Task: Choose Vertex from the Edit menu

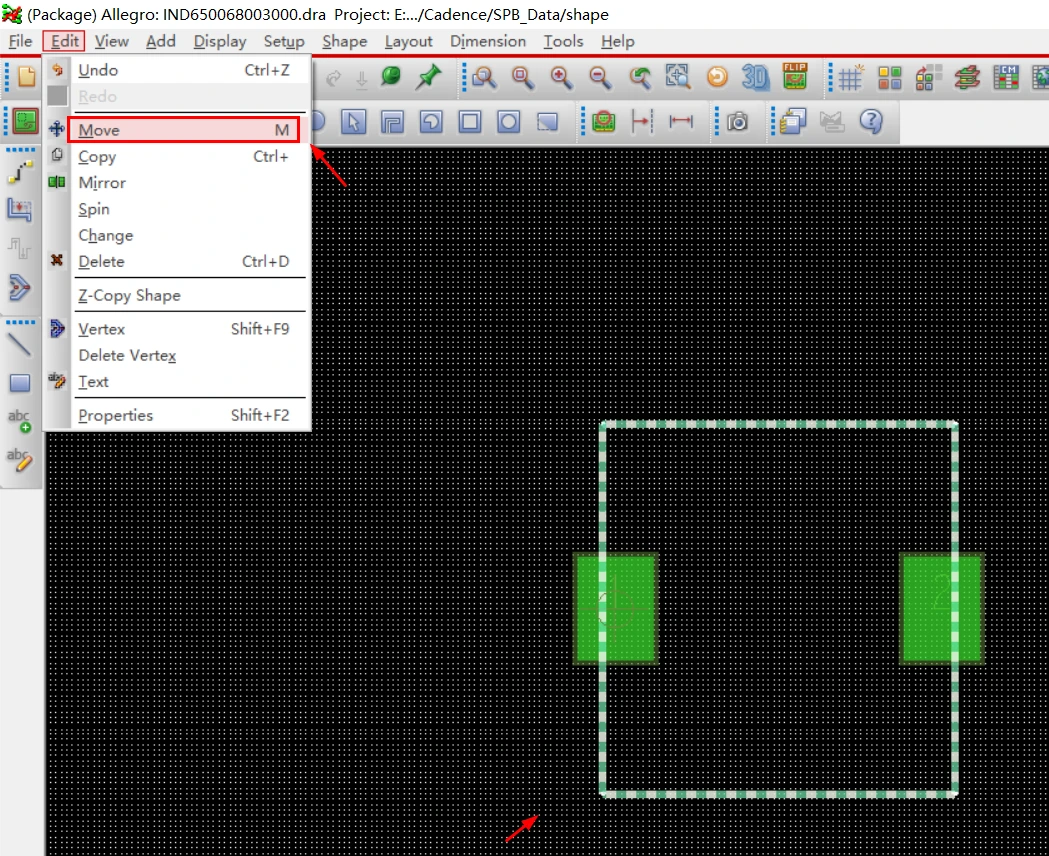Action: click(177, 329)
